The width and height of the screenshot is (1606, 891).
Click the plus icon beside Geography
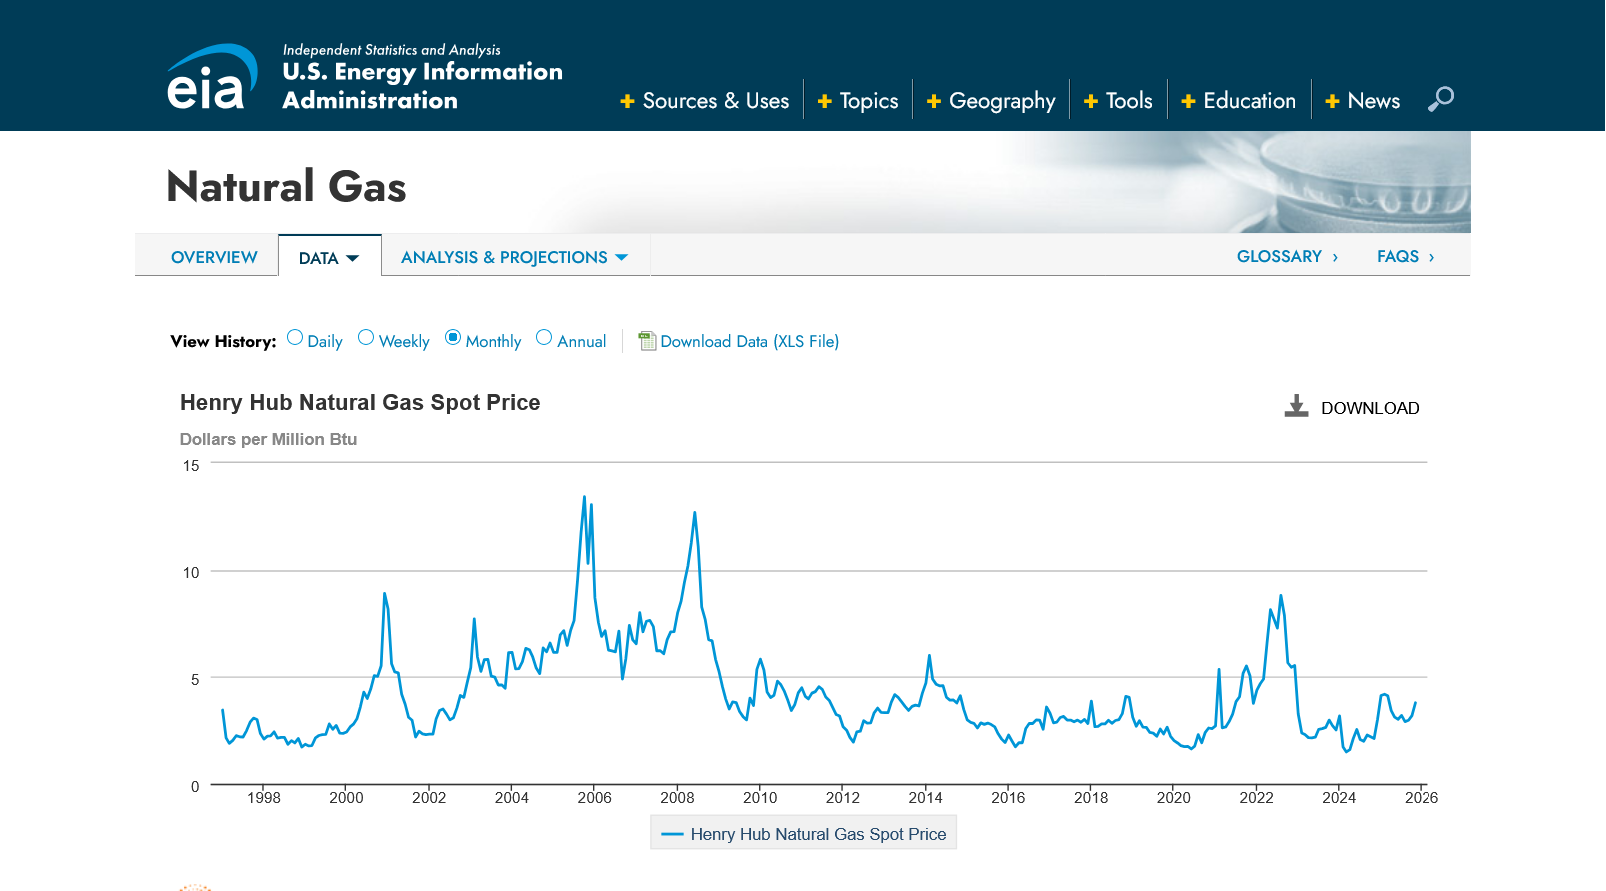(933, 101)
